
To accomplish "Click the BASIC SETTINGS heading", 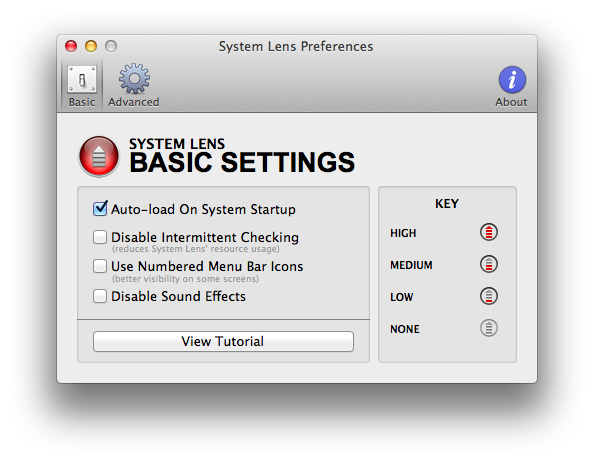I will 242,163.
